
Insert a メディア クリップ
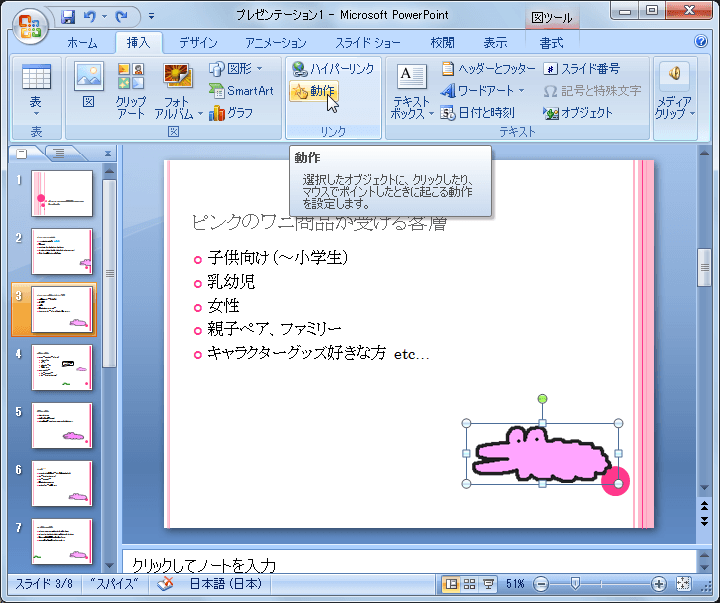click(x=674, y=90)
